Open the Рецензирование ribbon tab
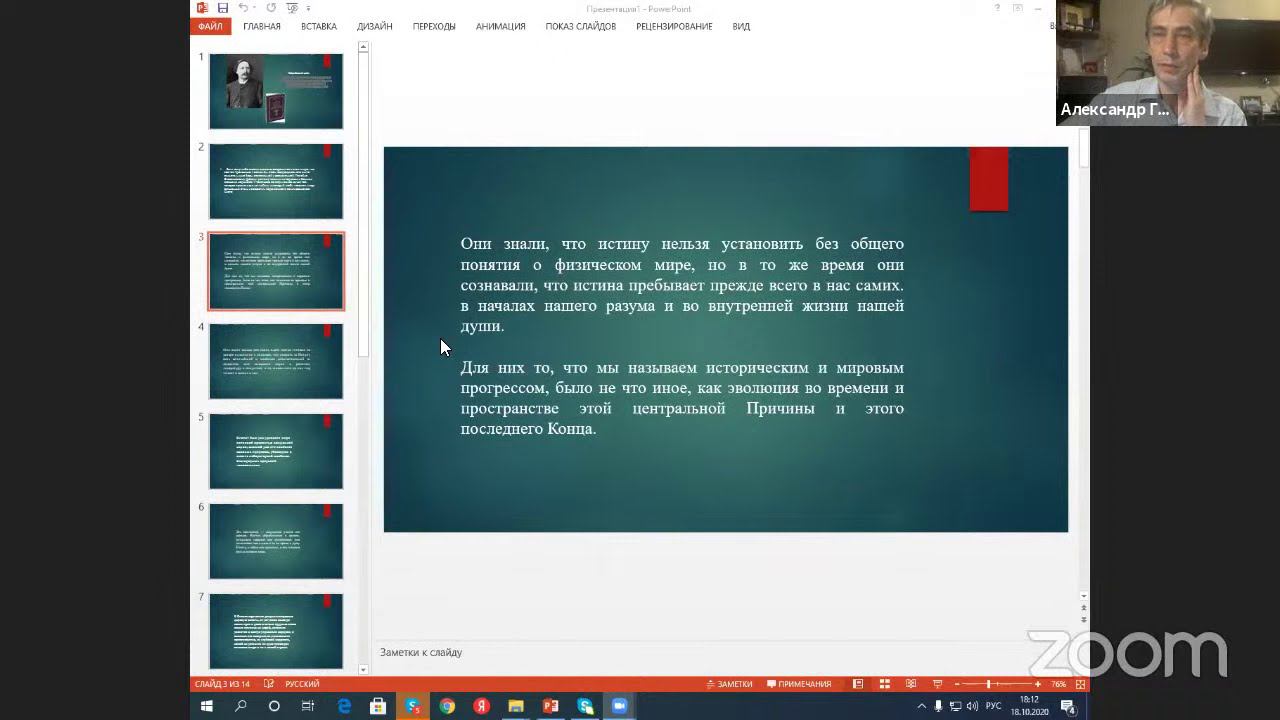The image size is (1280, 720). point(674,27)
